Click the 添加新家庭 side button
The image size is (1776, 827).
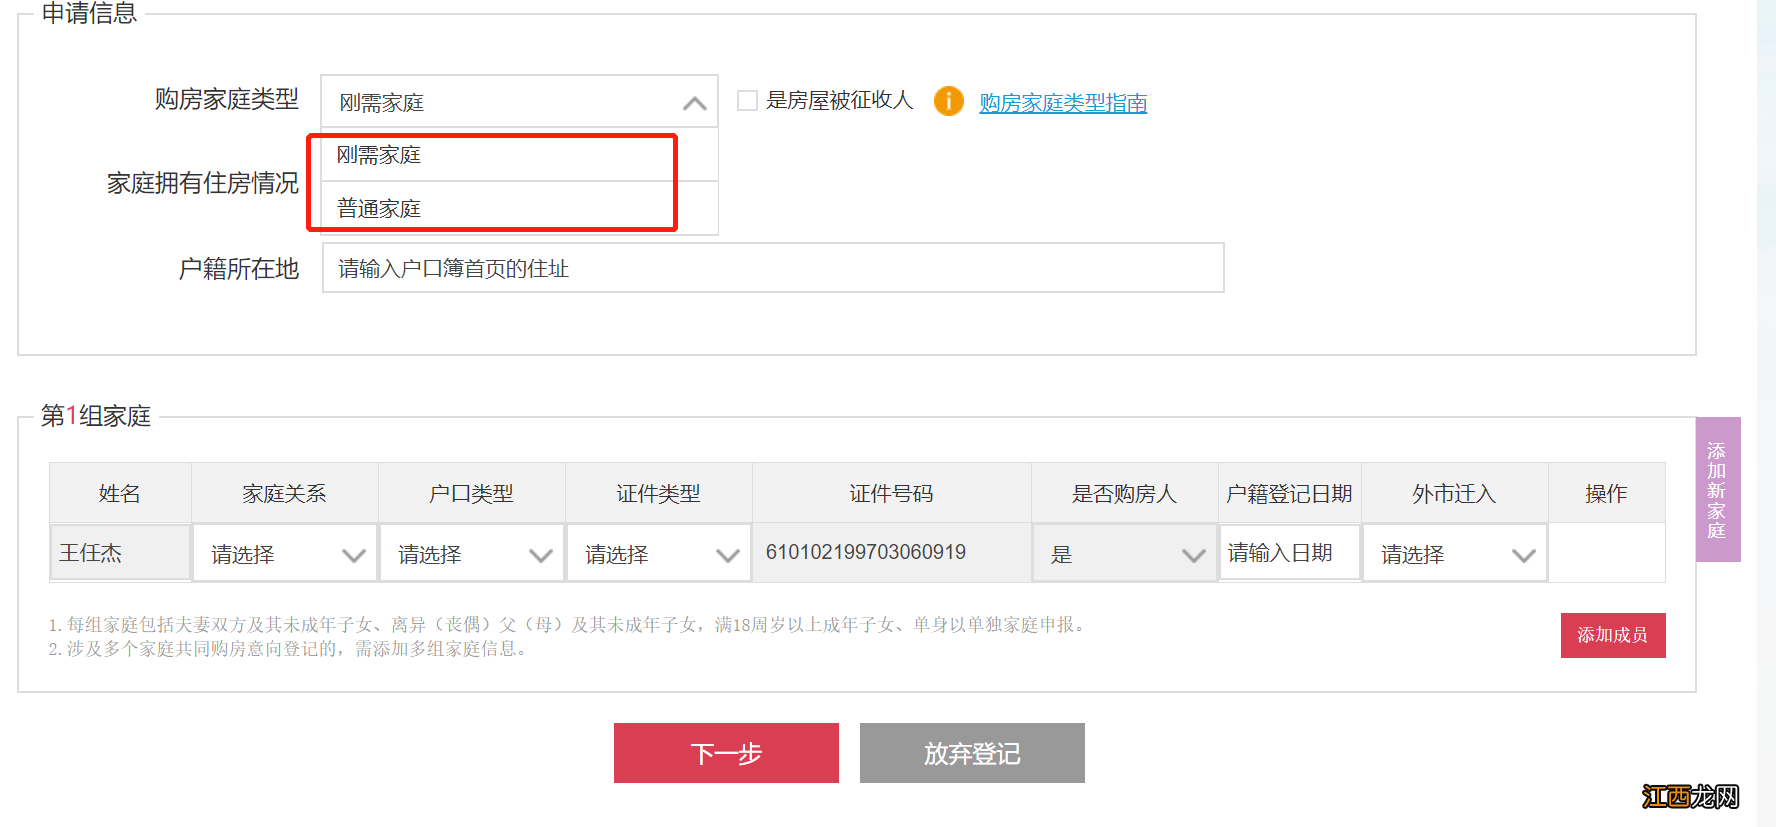pyautogui.click(x=1718, y=489)
